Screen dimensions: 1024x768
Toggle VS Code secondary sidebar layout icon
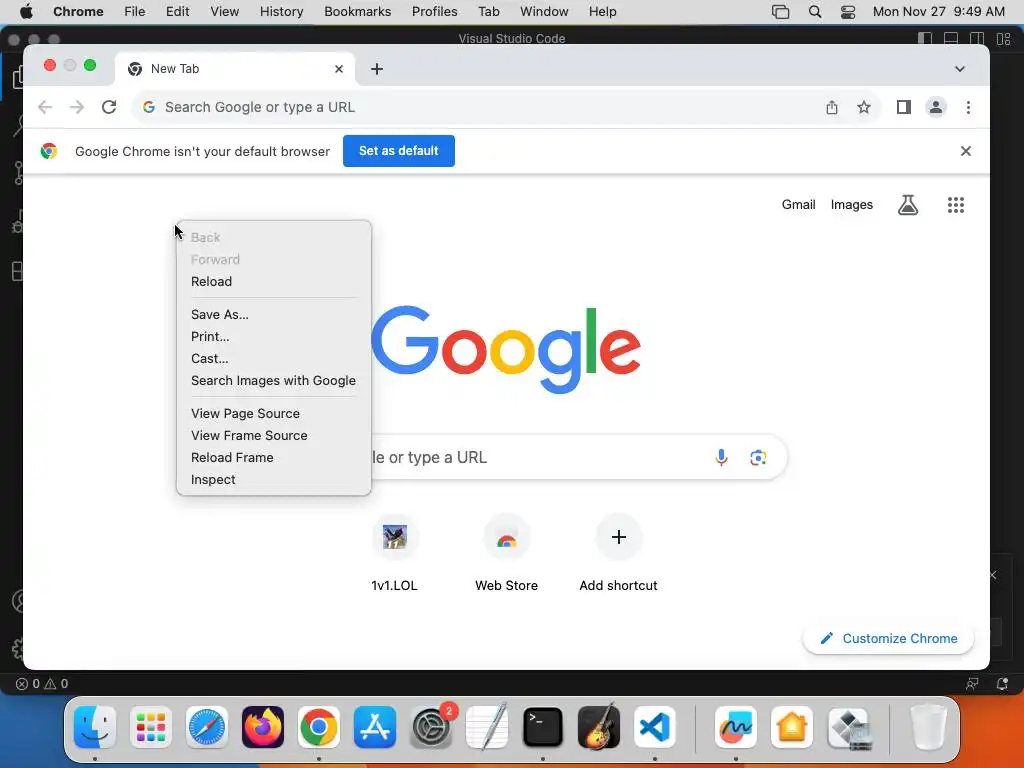point(978,39)
